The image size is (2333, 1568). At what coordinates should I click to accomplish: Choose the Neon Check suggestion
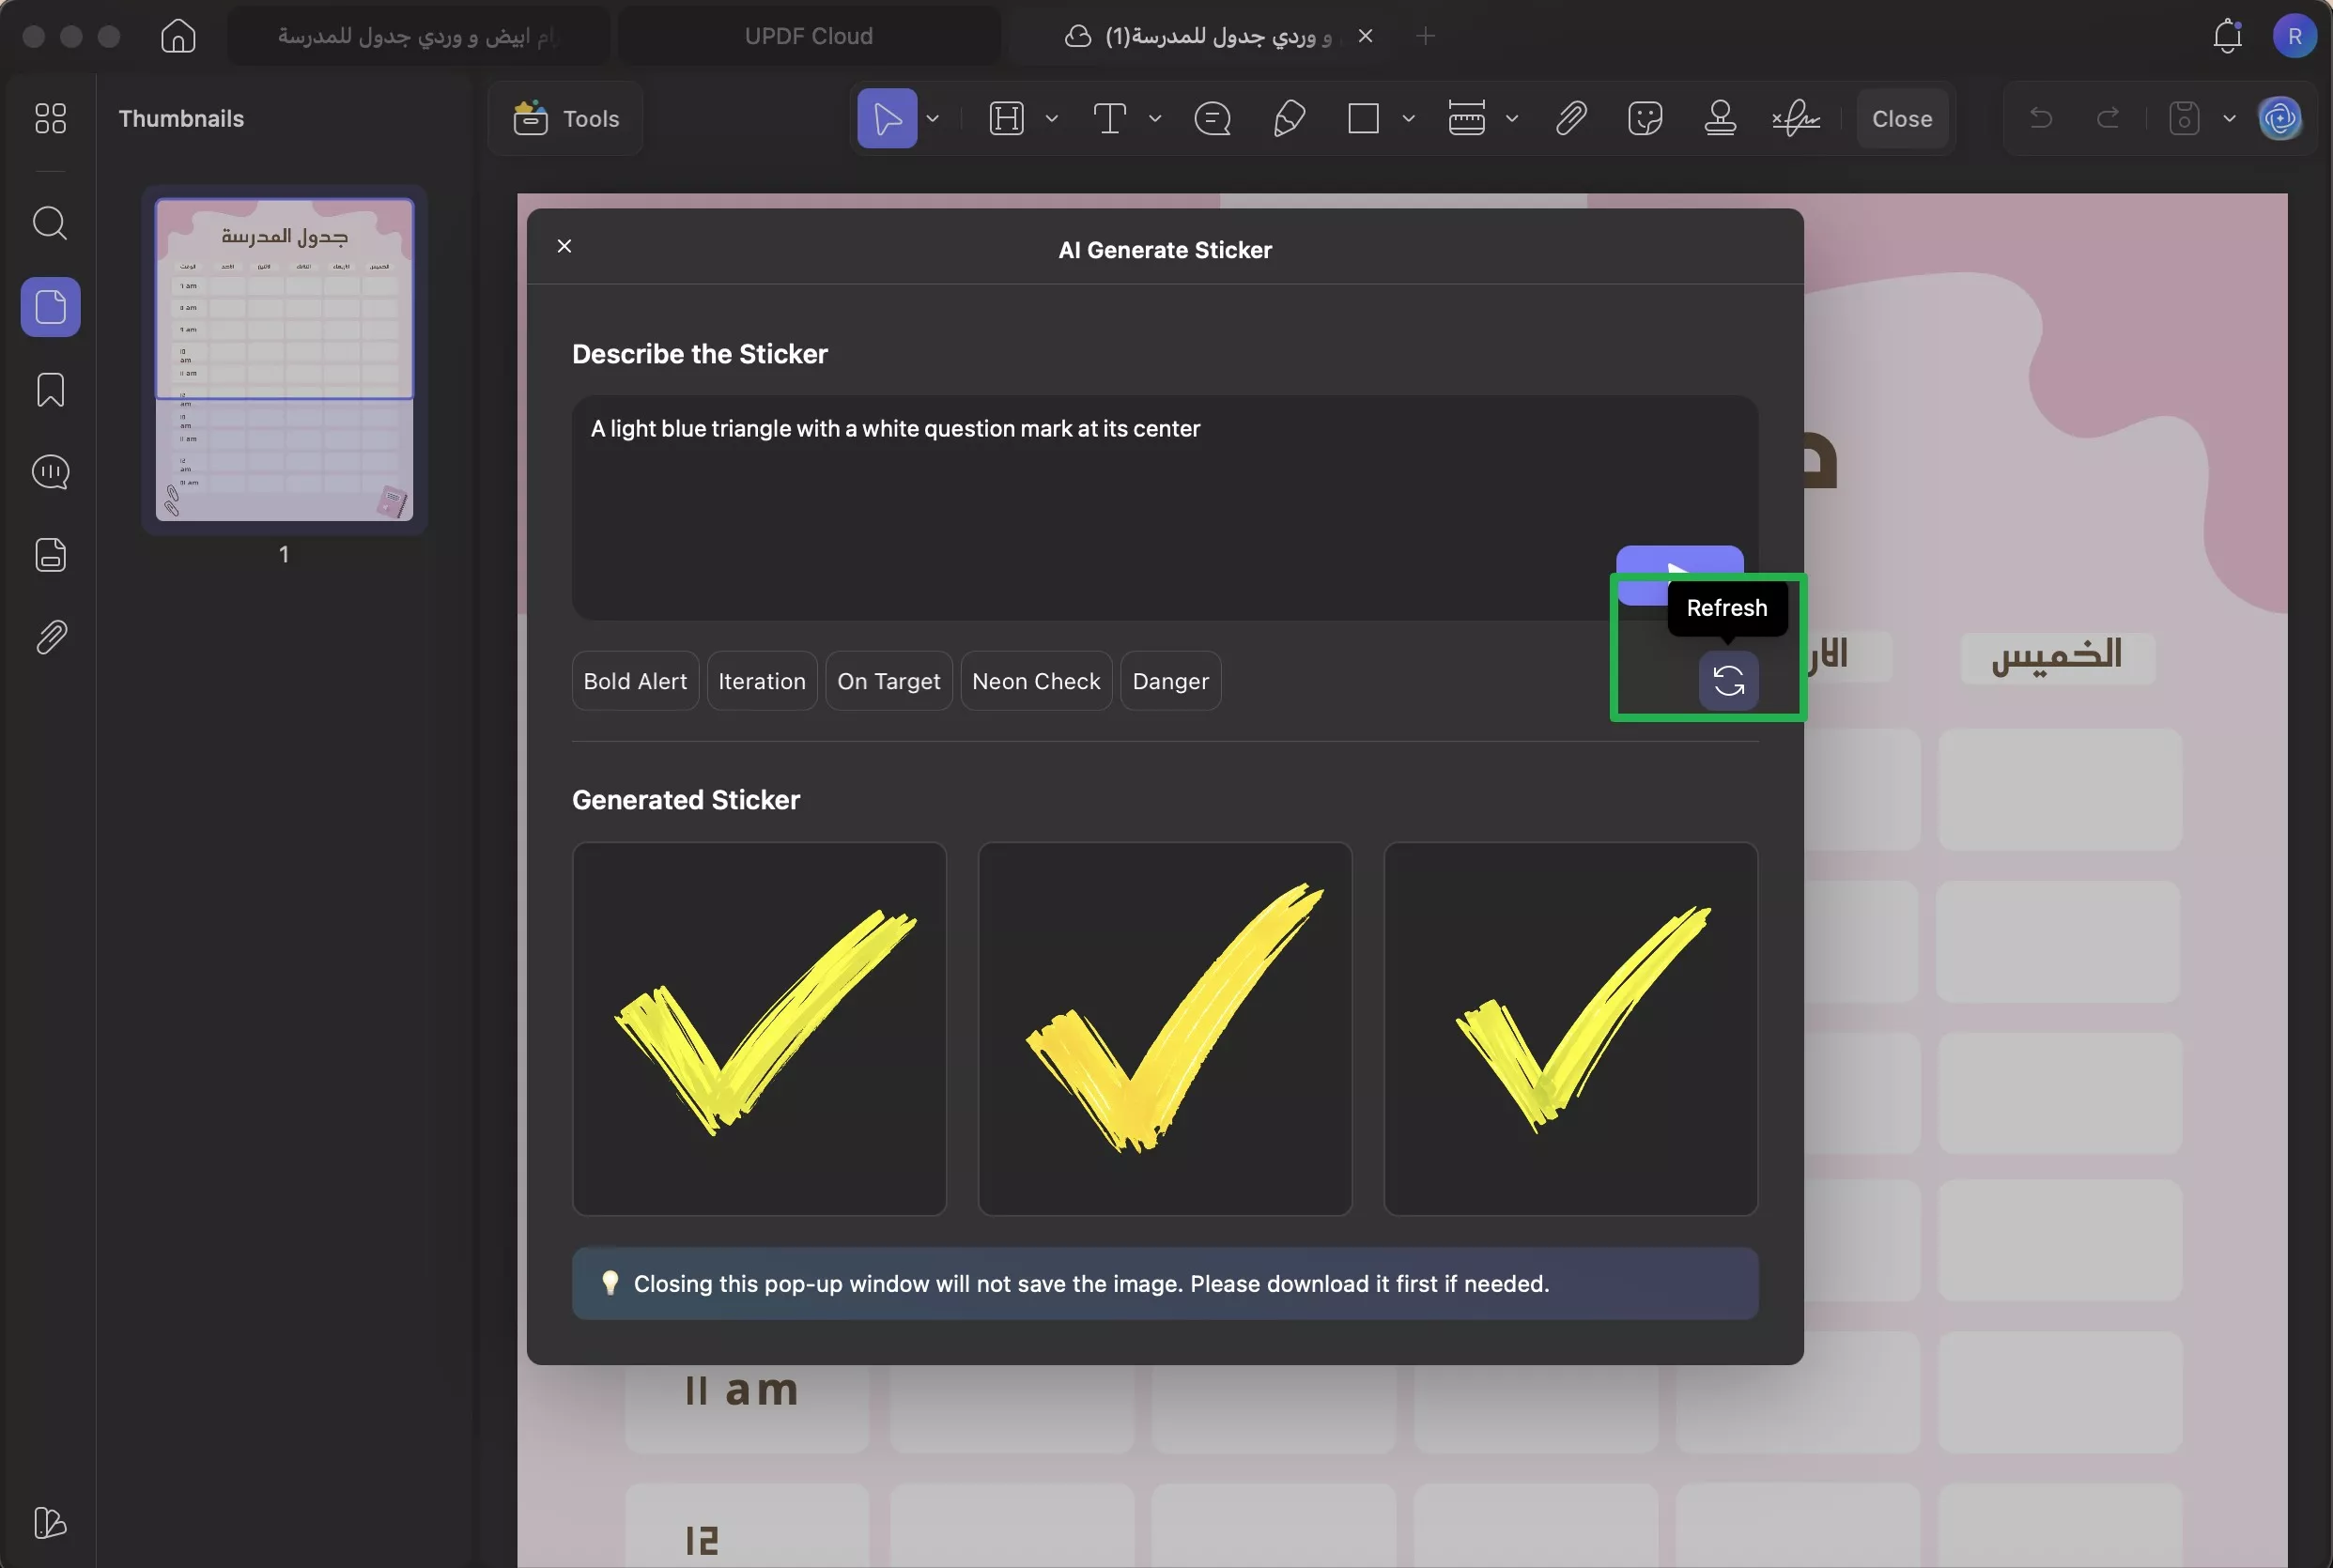[1035, 681]
